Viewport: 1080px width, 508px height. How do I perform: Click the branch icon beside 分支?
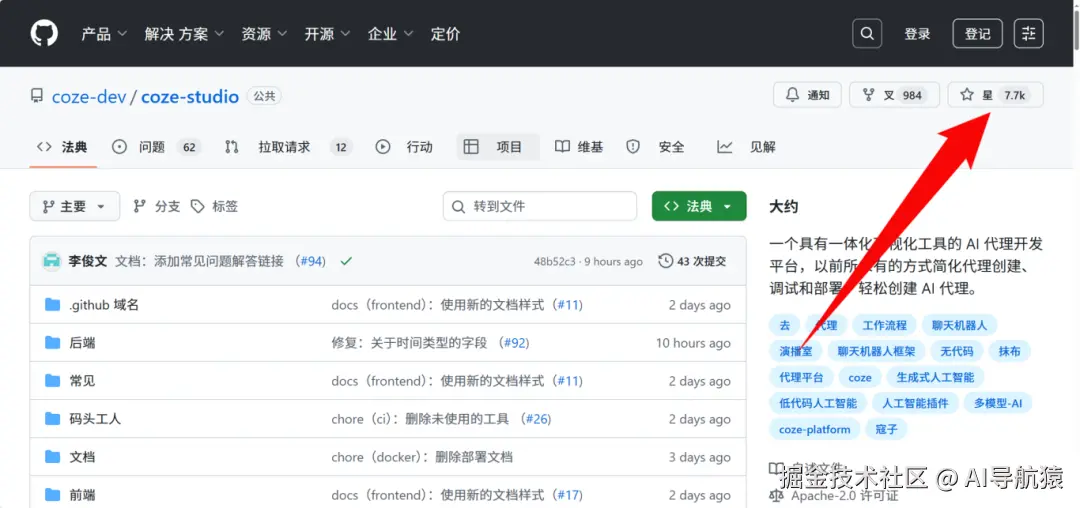tap(140, 206)
